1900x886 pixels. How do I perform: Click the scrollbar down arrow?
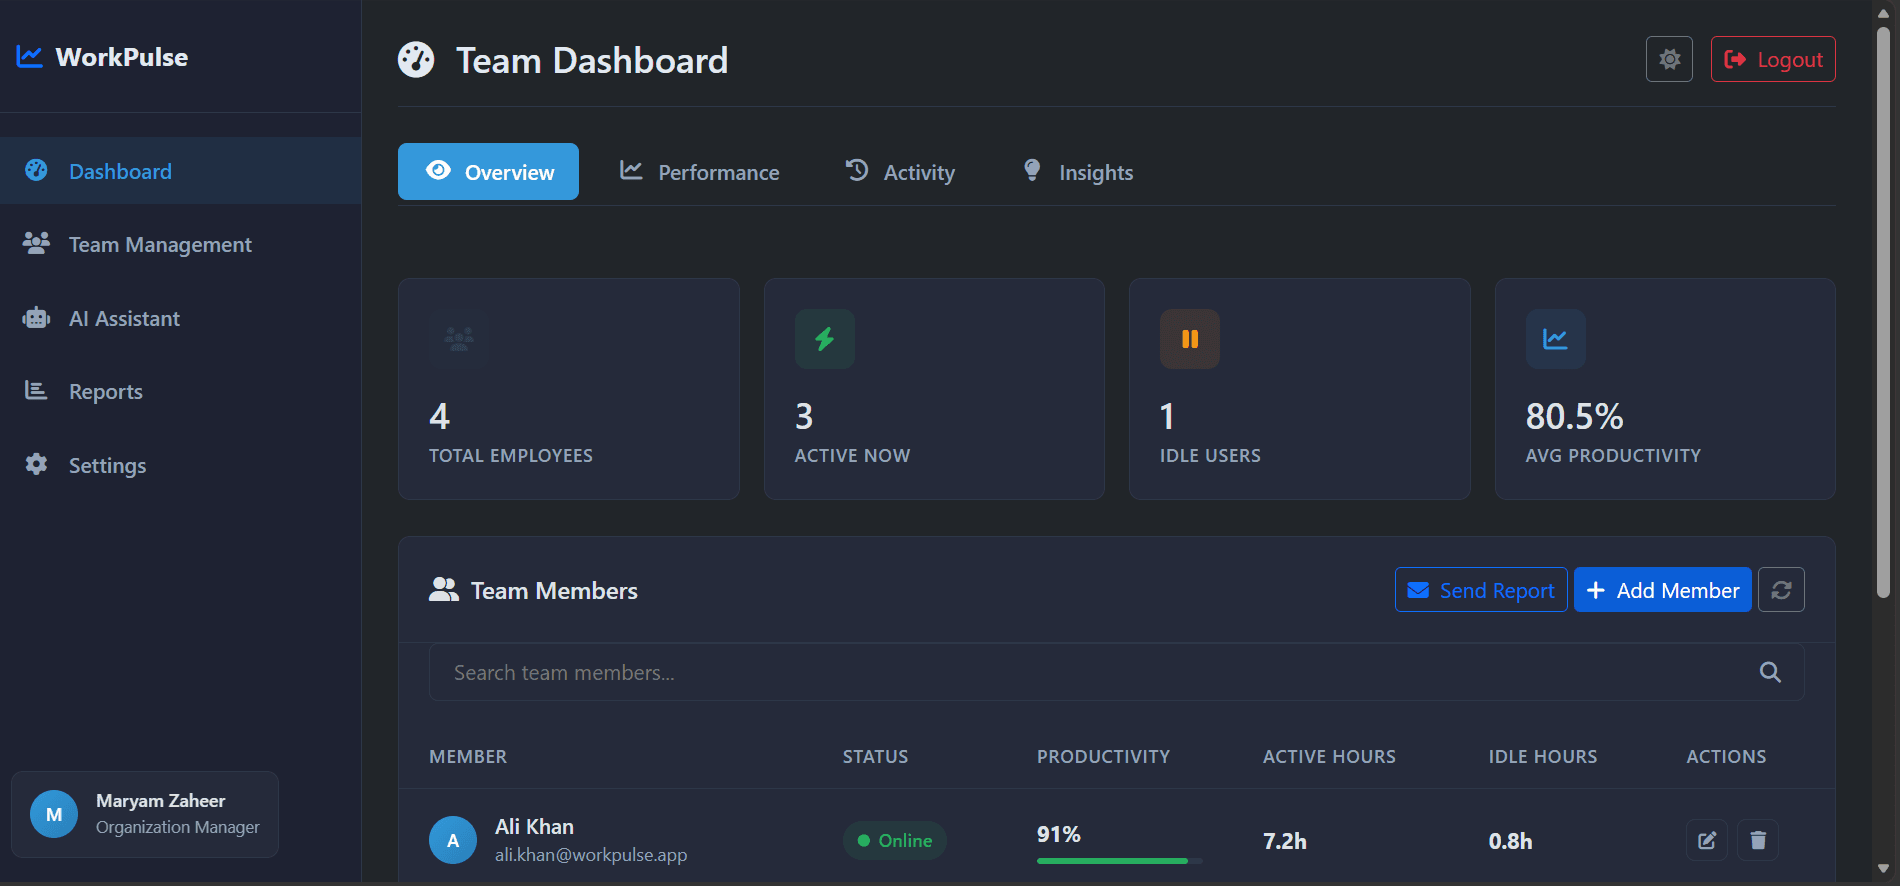click(1883, 869)
